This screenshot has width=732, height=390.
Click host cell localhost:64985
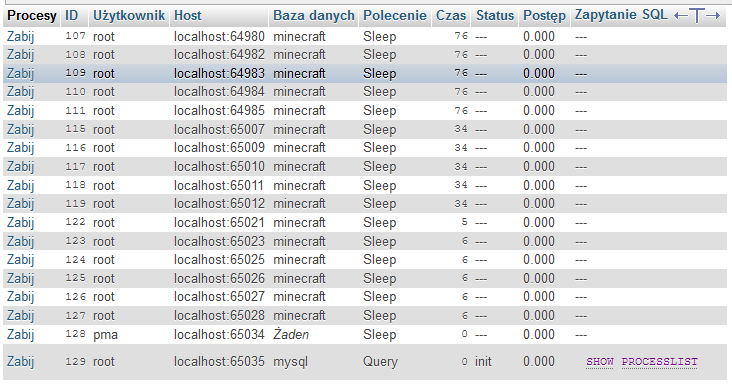(219, 111)
